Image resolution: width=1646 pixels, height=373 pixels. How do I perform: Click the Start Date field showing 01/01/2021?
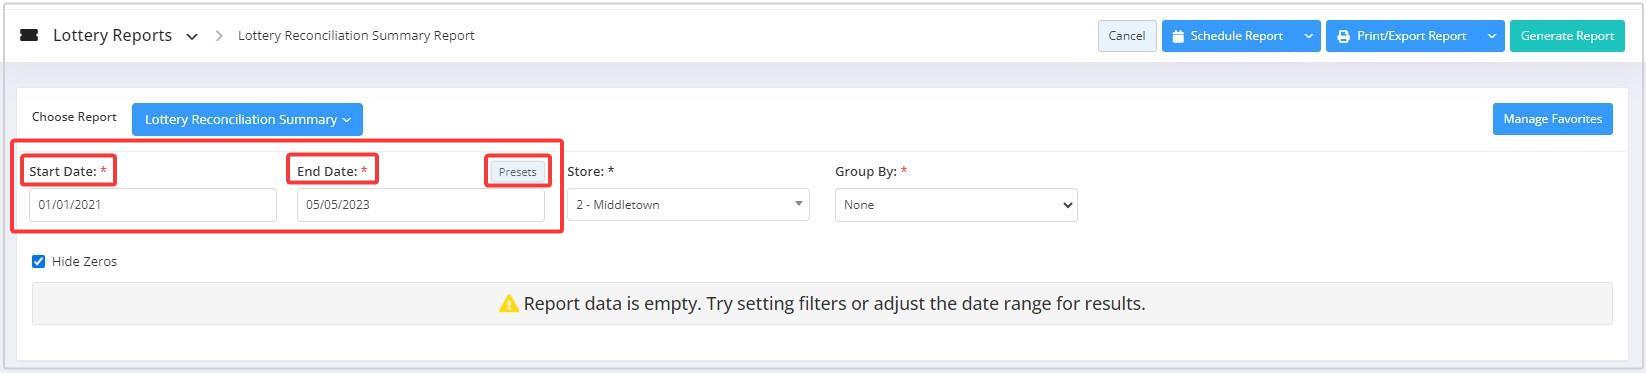point(153,205)
